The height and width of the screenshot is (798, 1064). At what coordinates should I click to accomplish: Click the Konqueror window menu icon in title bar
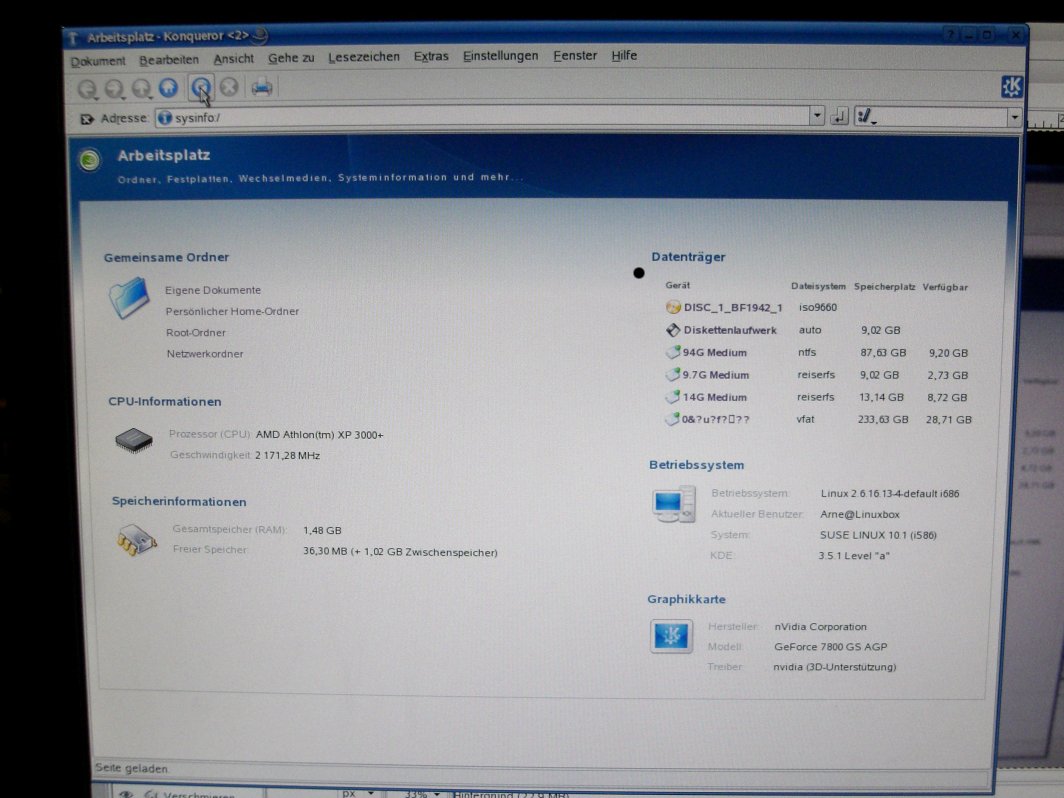pos(73,38)
